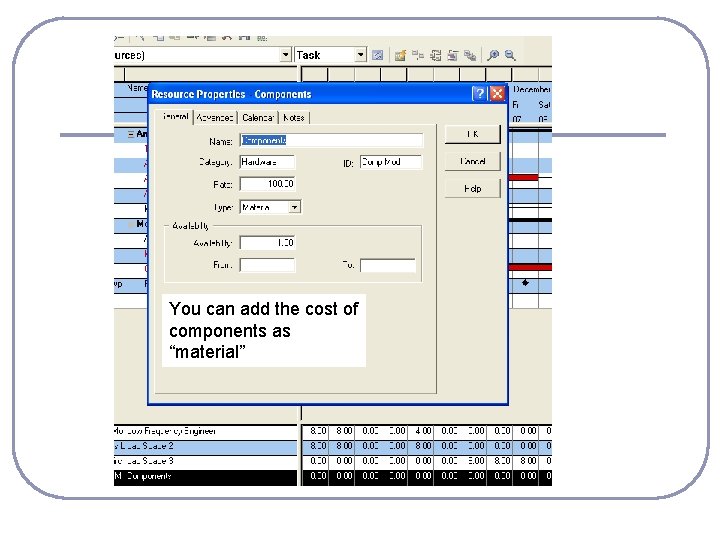The width and height of the screenshot is (720, 540).
Task: Select the Components resource row label
Action: coord(205,477)
